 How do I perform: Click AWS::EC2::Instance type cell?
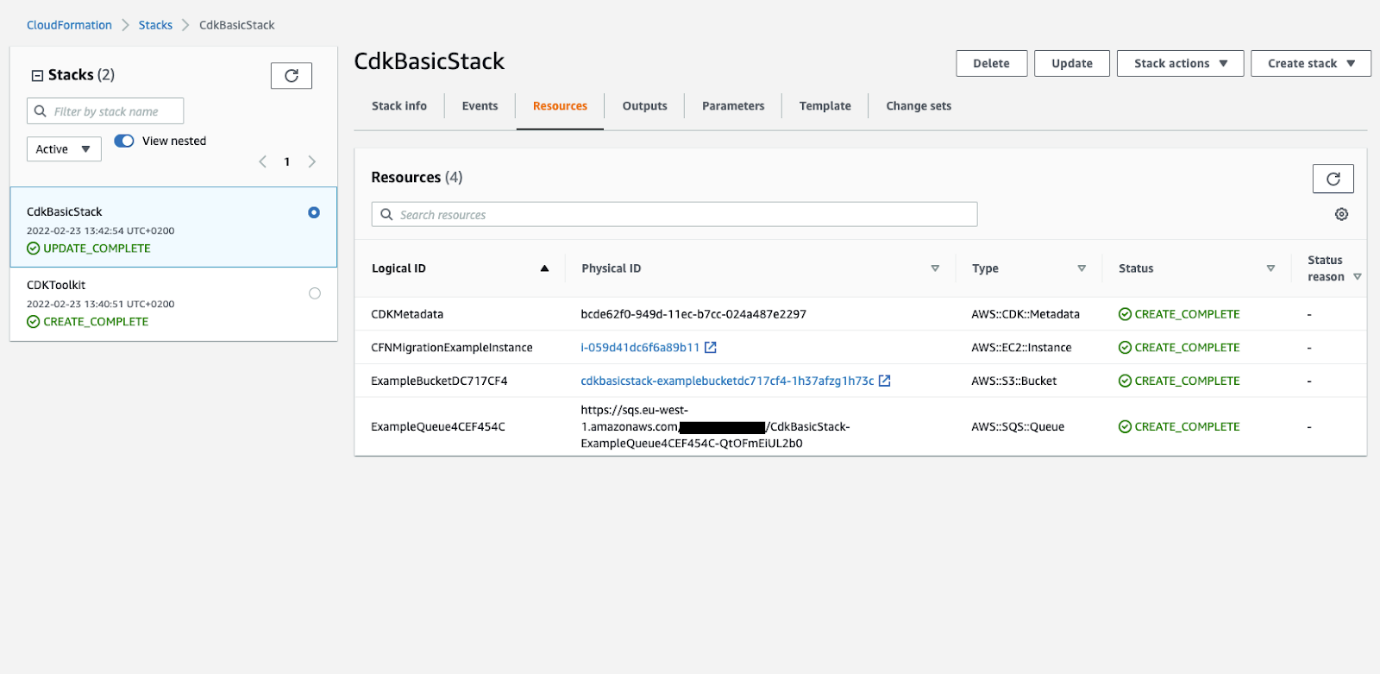click(1021, 348)
